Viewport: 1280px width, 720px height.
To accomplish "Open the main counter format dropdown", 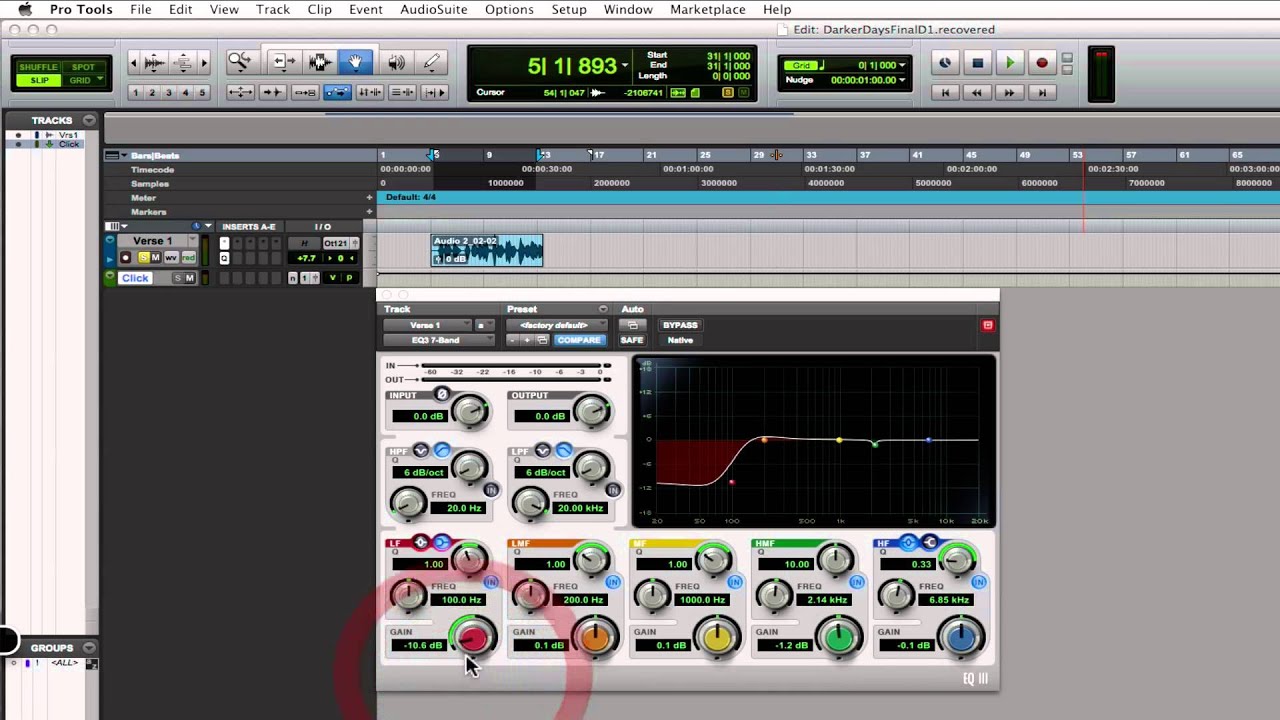I will pos(625,66).
